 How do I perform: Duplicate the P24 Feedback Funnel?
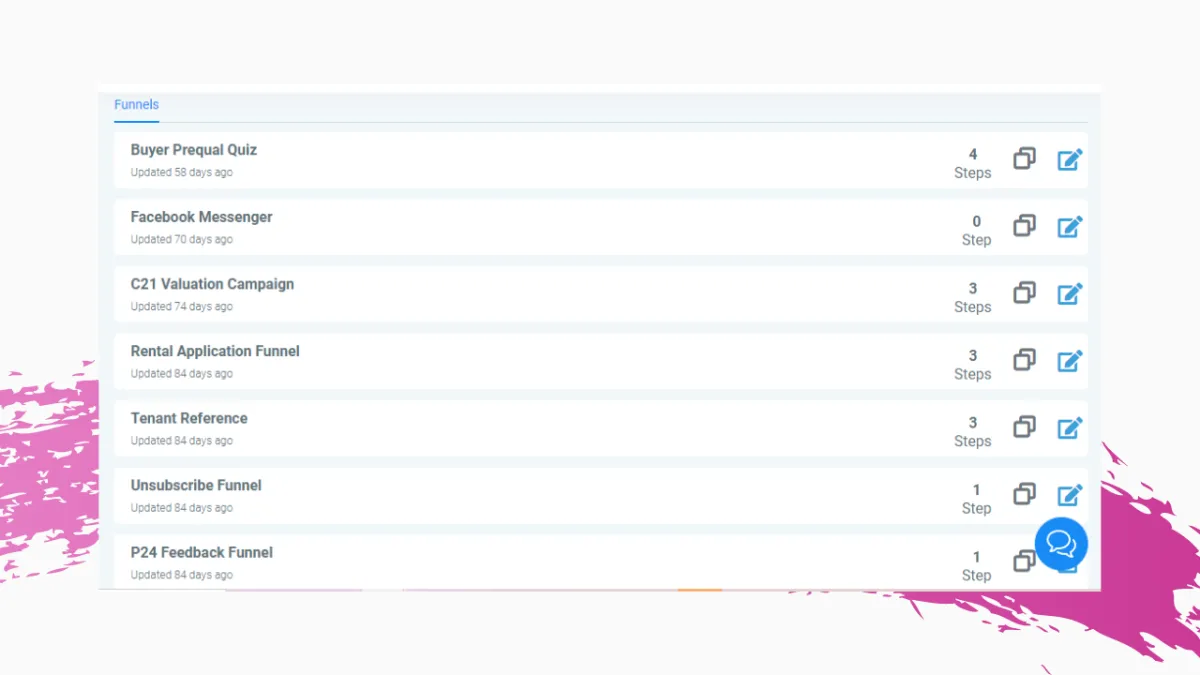point(1024,561)
